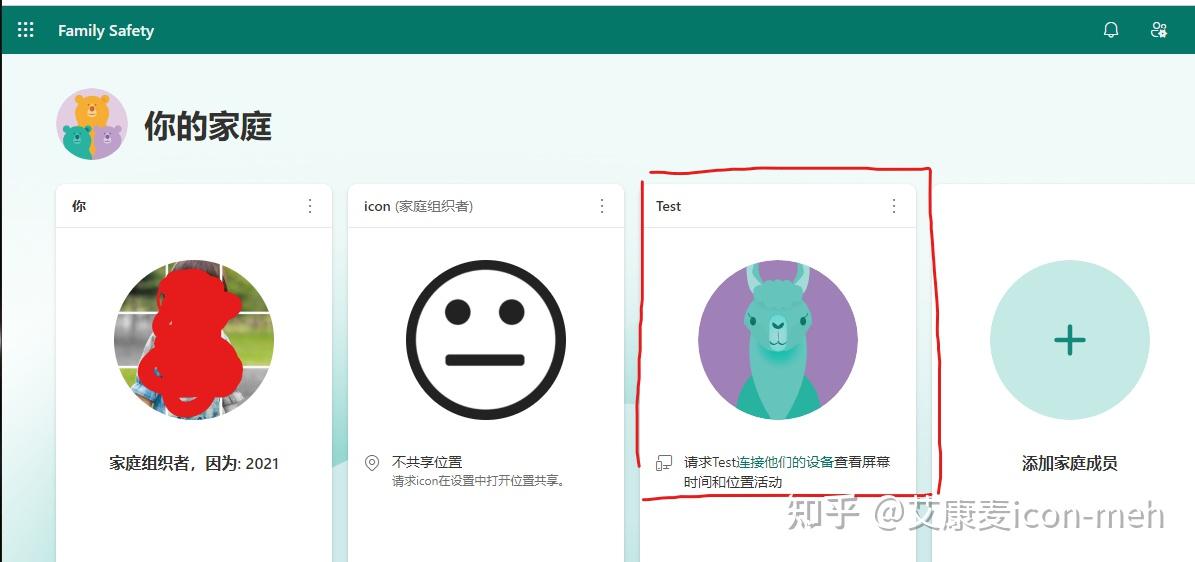Click the Test card header name
1195x562 pixels.
tap(668, 206)
